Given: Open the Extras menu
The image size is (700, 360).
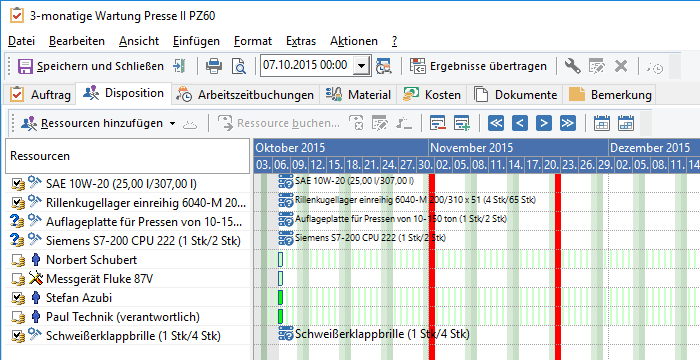Looking at the screenshot, I should 301,41.
